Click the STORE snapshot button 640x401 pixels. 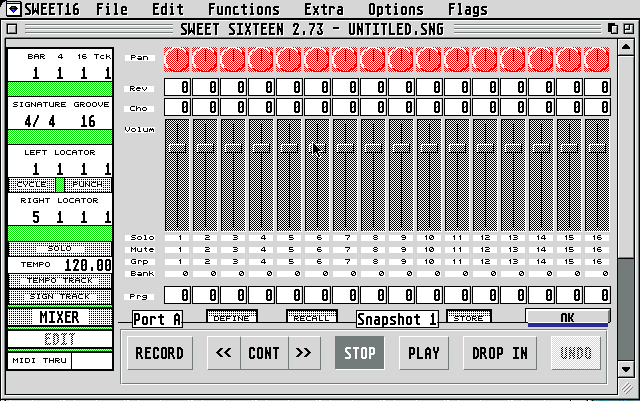[466, 318]
